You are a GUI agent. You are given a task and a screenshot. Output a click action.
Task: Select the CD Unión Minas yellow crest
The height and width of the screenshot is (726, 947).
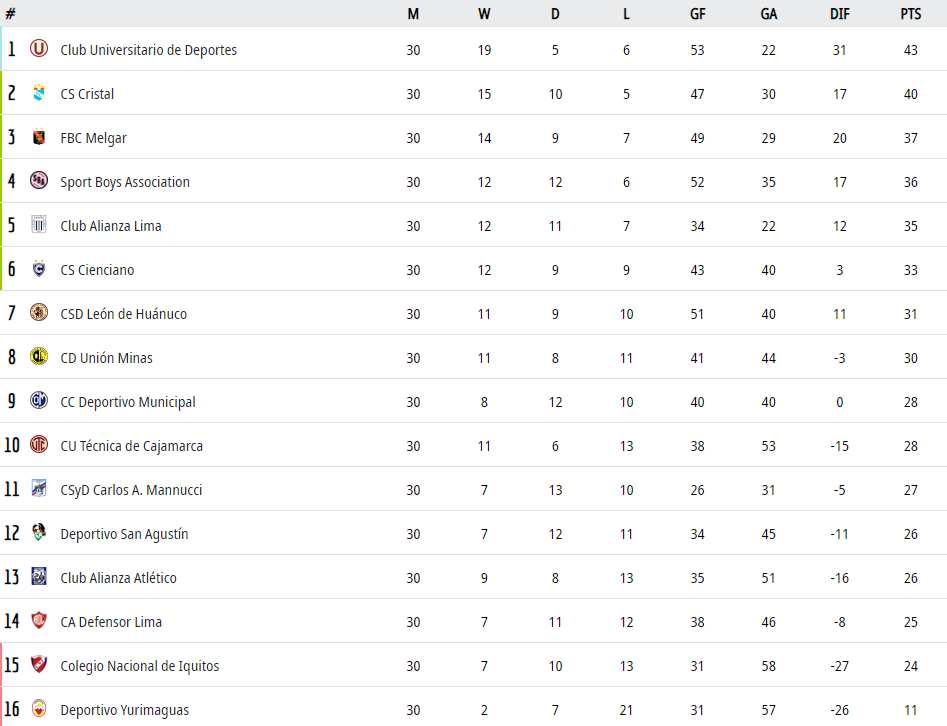[x=39, y=356]
